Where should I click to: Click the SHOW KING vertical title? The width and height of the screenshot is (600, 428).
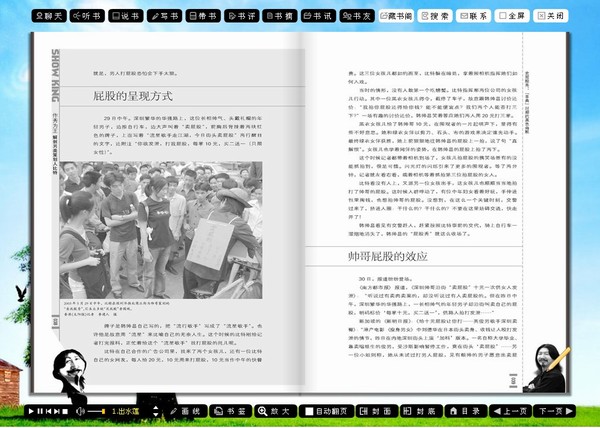(x=55, y=75)
